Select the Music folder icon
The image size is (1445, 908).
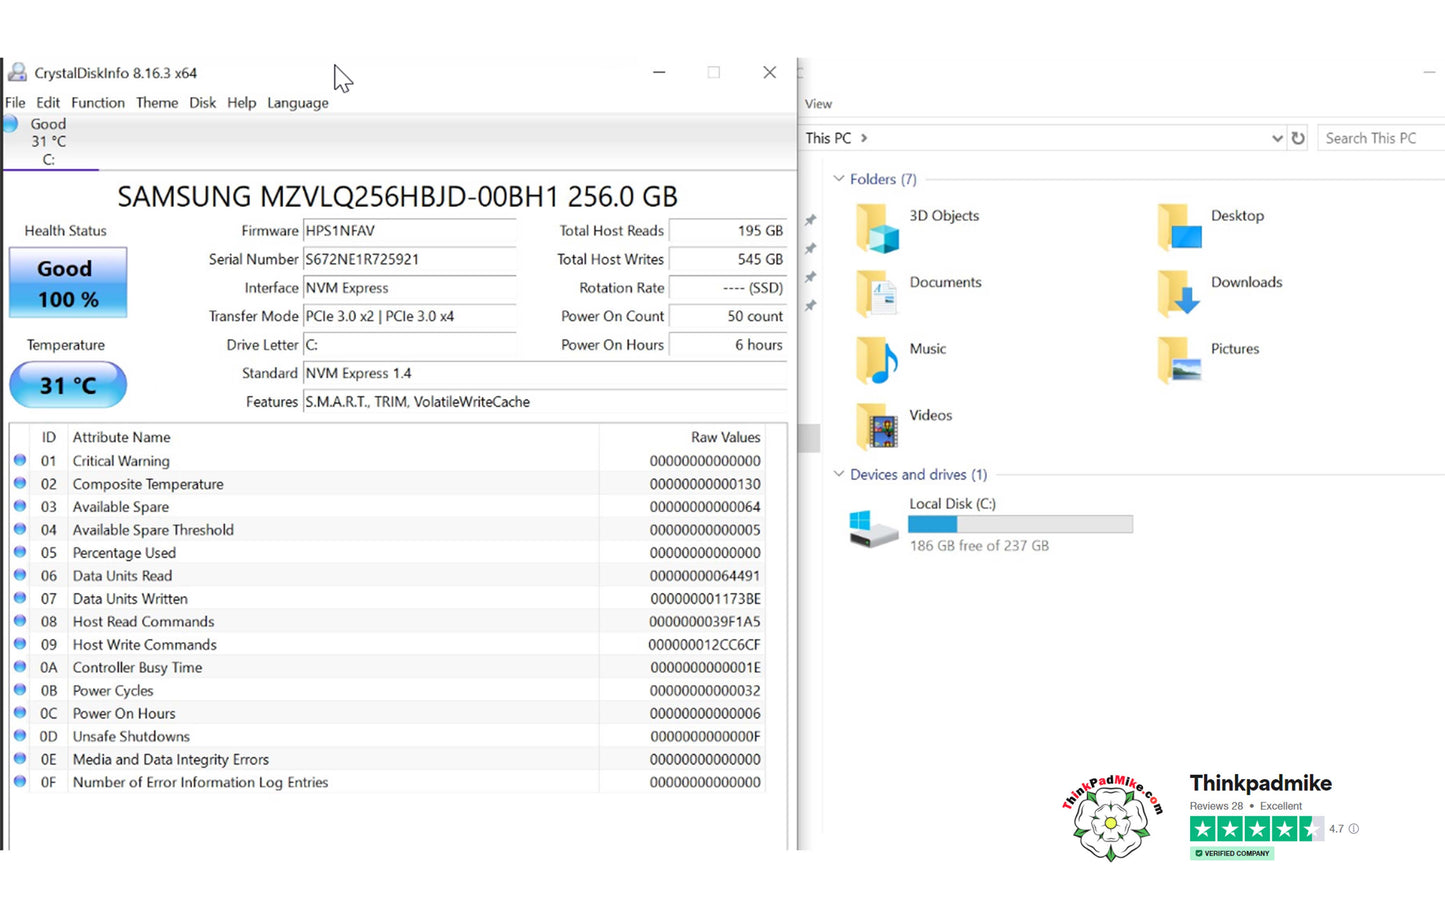click(877, 360)
